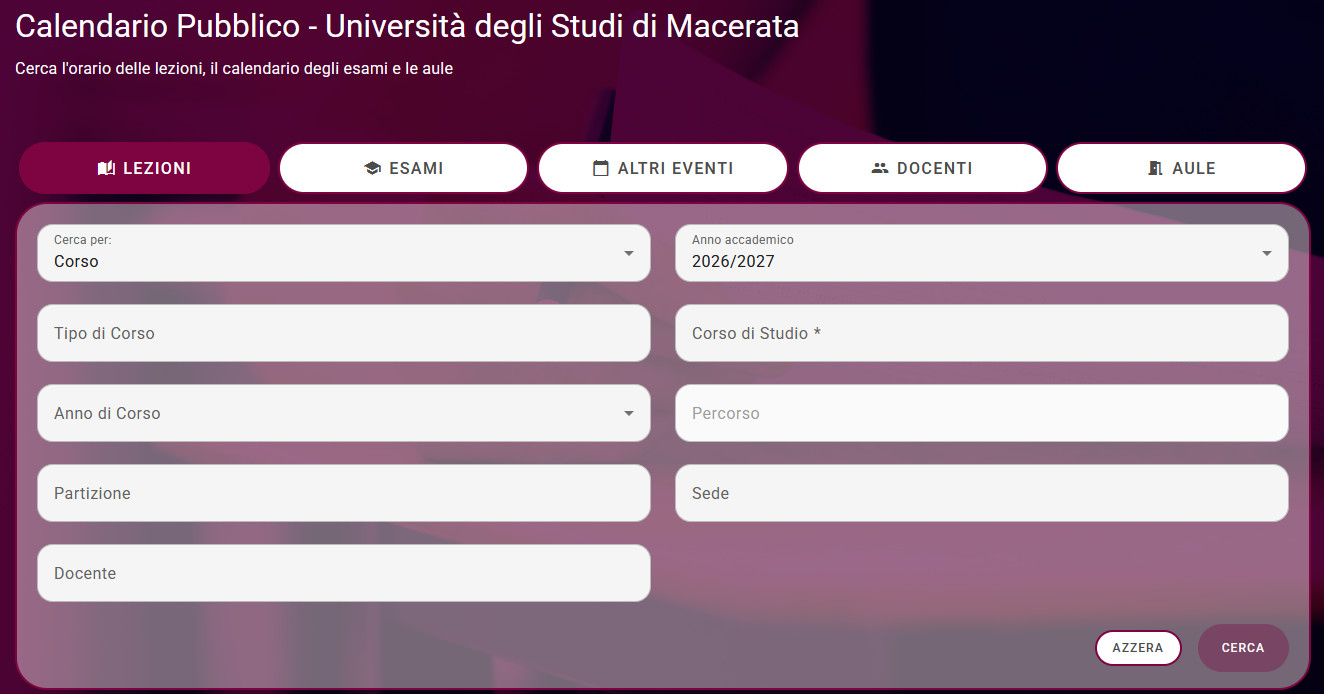Viewport: 1324px width, 694px height.
Task: Click the door icon on Aule
Action: (x=1156, y=168)
